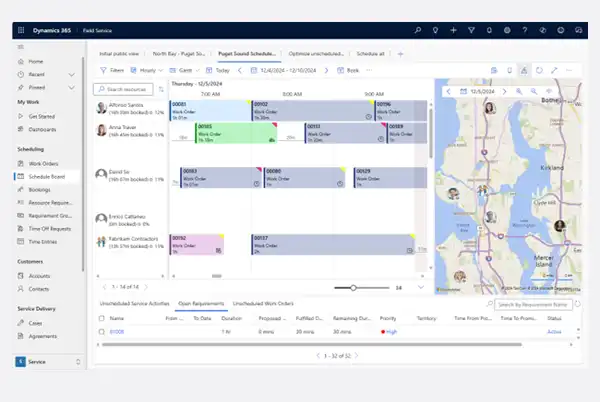Click the plus icon in top bar

pyautogui.click(x=454, y=30)
